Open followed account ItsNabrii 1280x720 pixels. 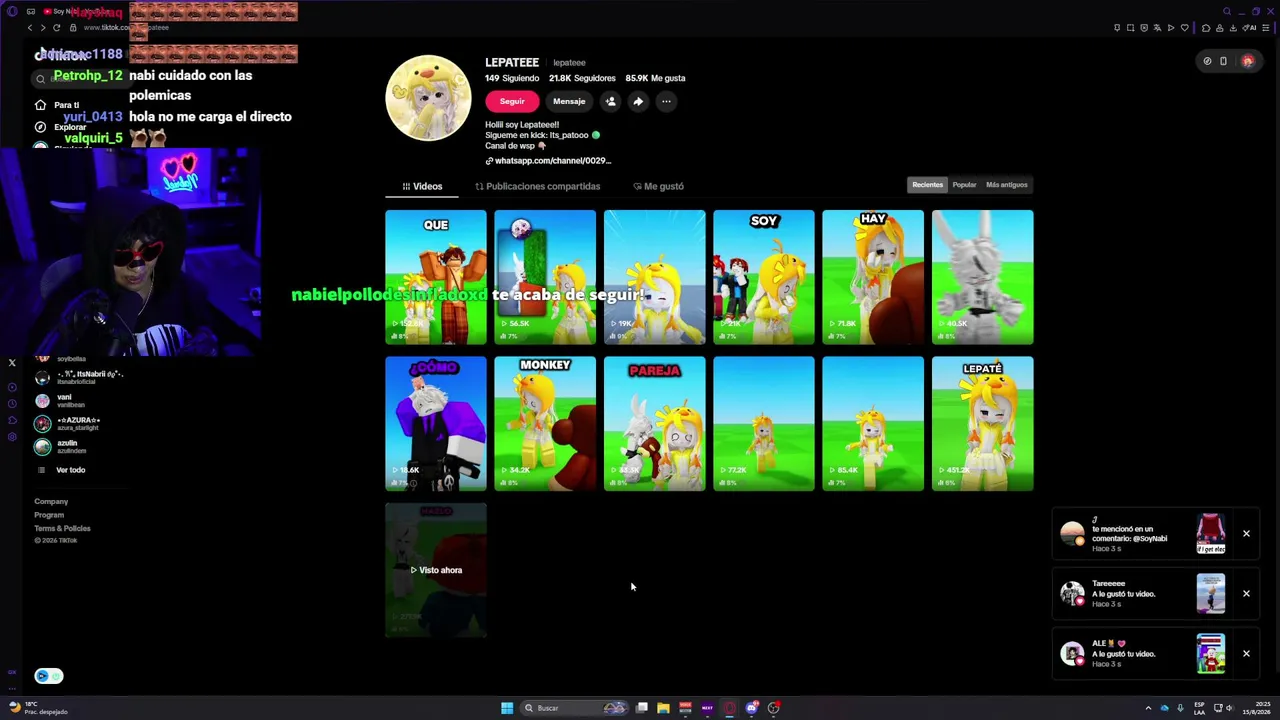tap(78, 377)
